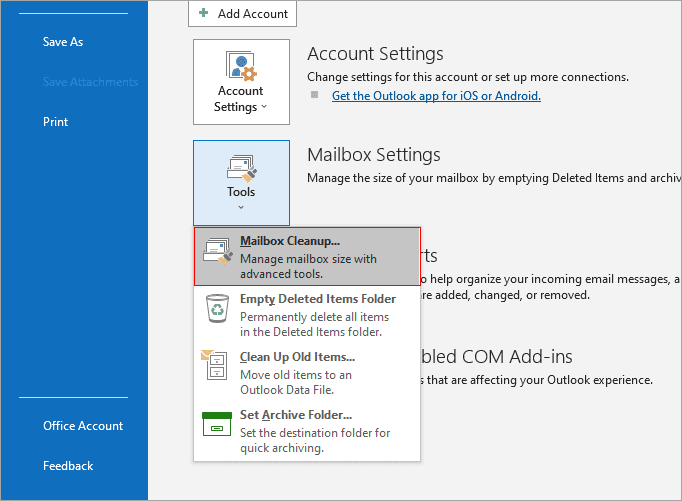Click the Tools mailbox brush icon

pos(241,168)
